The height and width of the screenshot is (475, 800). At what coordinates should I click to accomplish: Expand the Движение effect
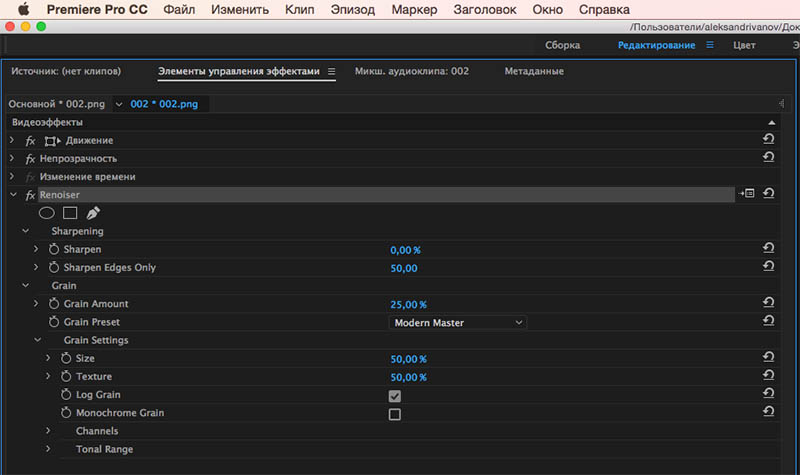pyautogui.click(x=12, y=140)
